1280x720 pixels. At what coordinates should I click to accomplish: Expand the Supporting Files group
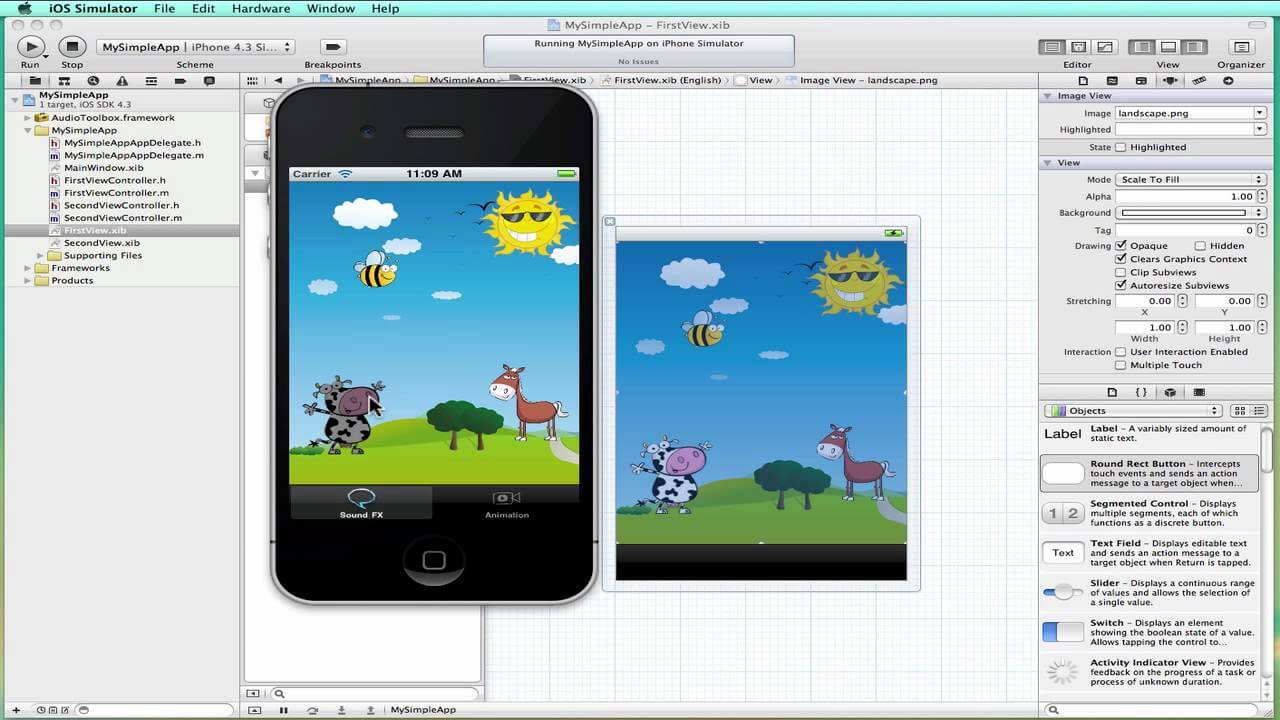40,256
